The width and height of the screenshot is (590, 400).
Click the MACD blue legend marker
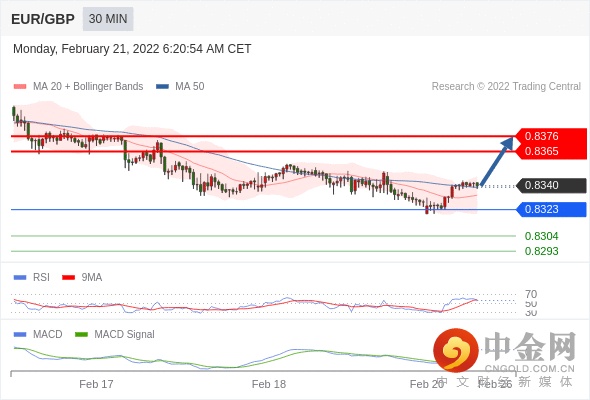coord(20,335)
